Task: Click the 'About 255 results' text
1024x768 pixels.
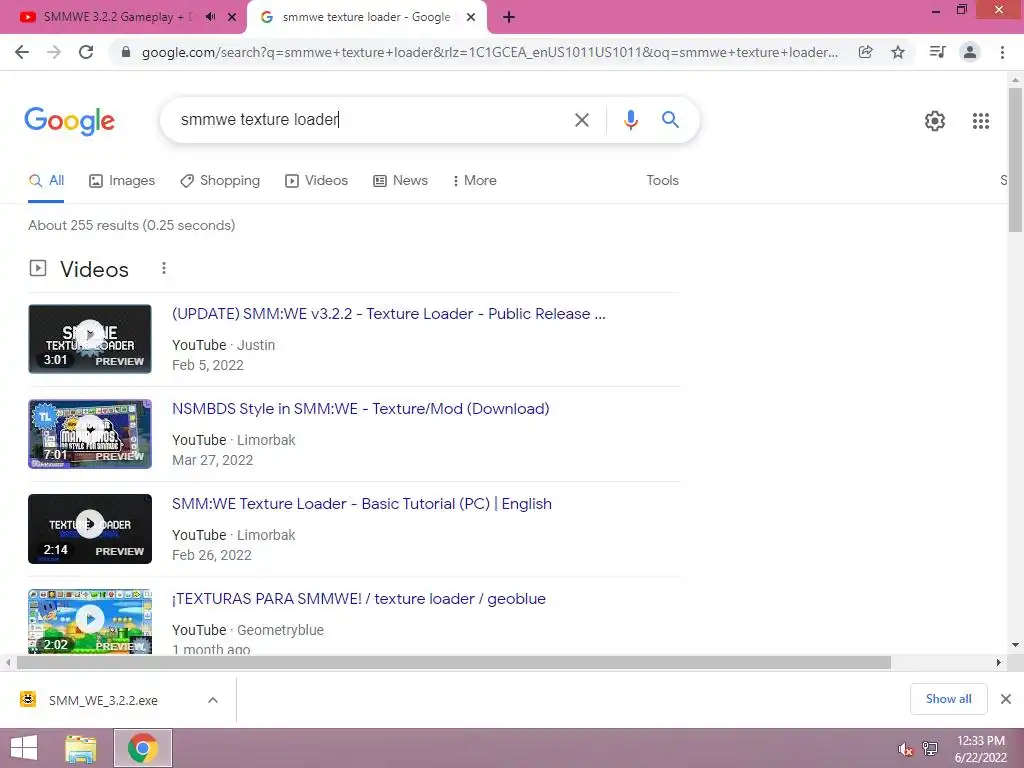Action: point(131,225)
